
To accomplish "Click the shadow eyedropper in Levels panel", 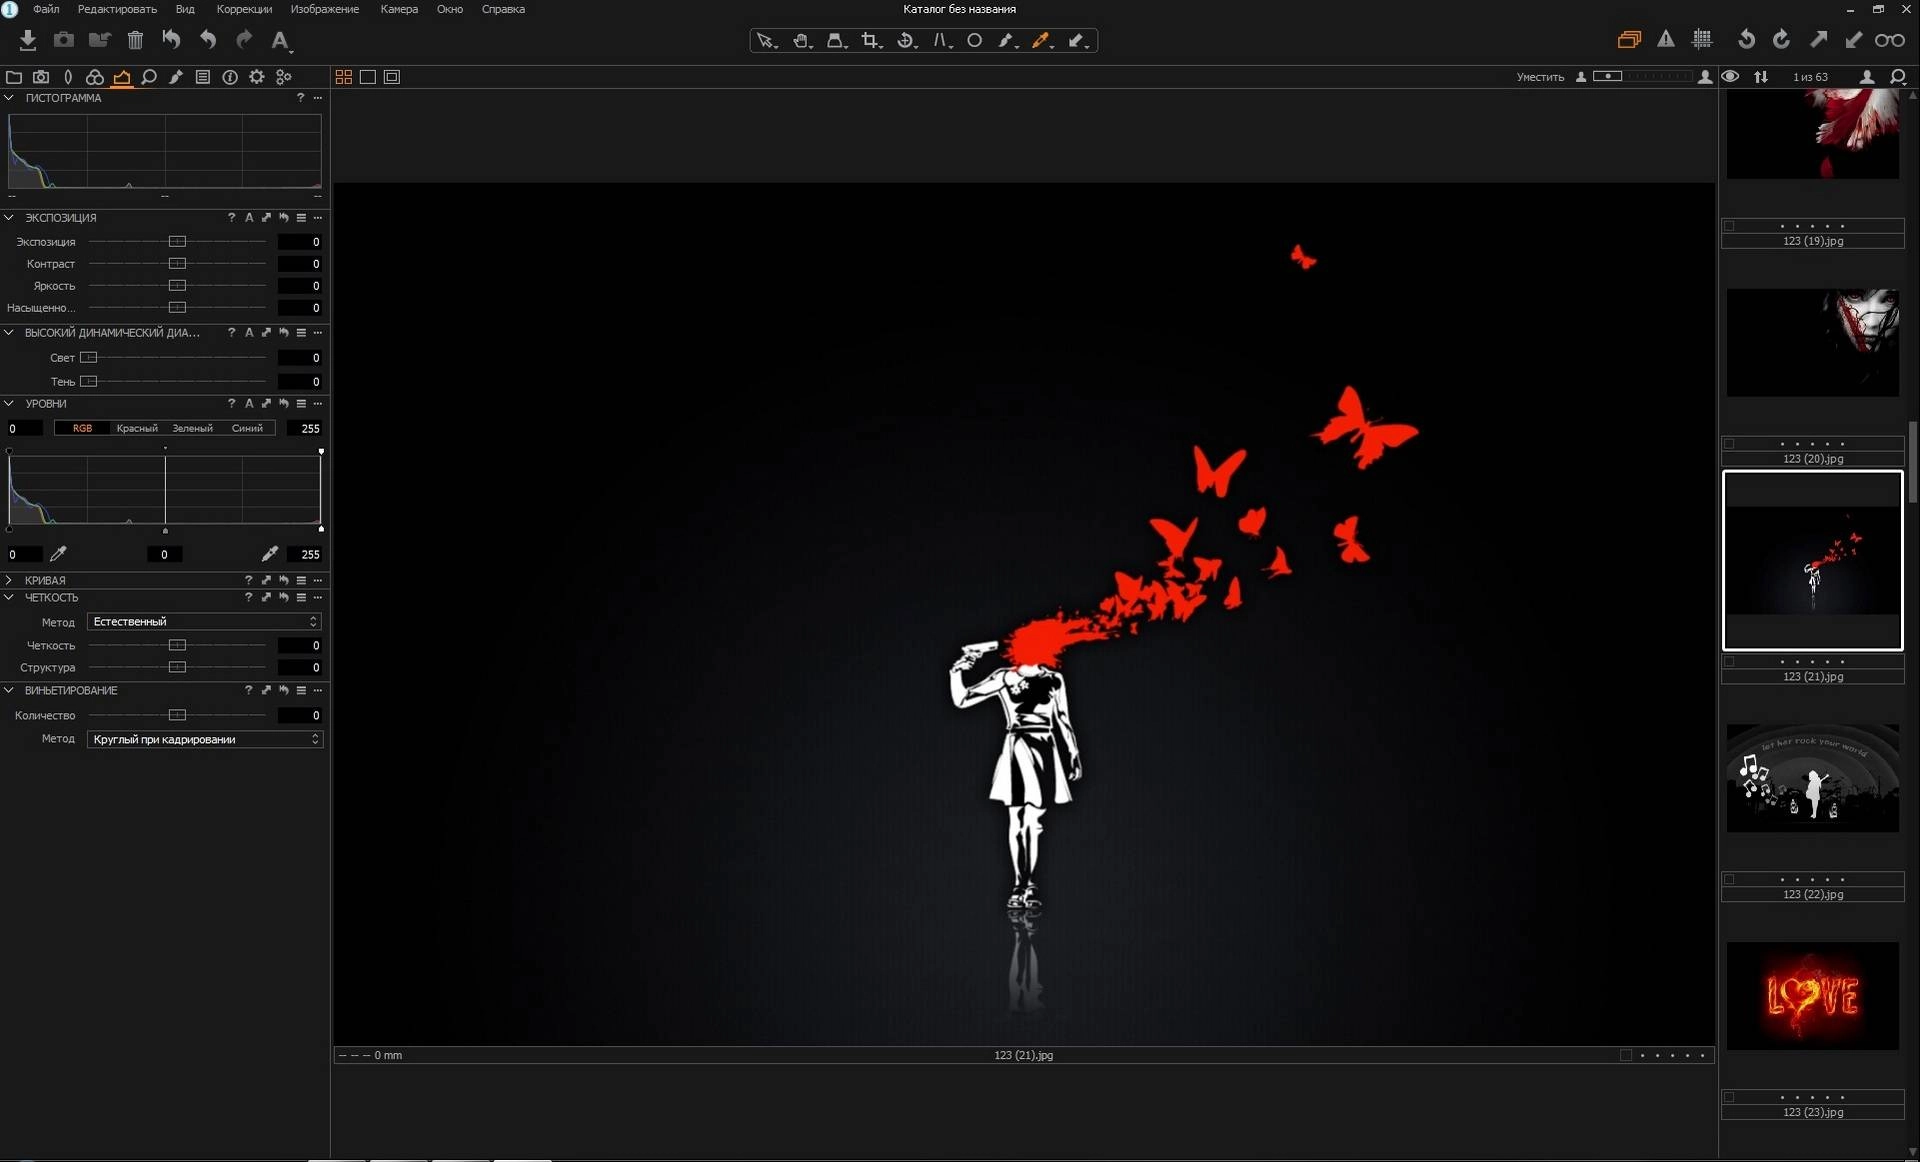I will [x=58, y=554].
